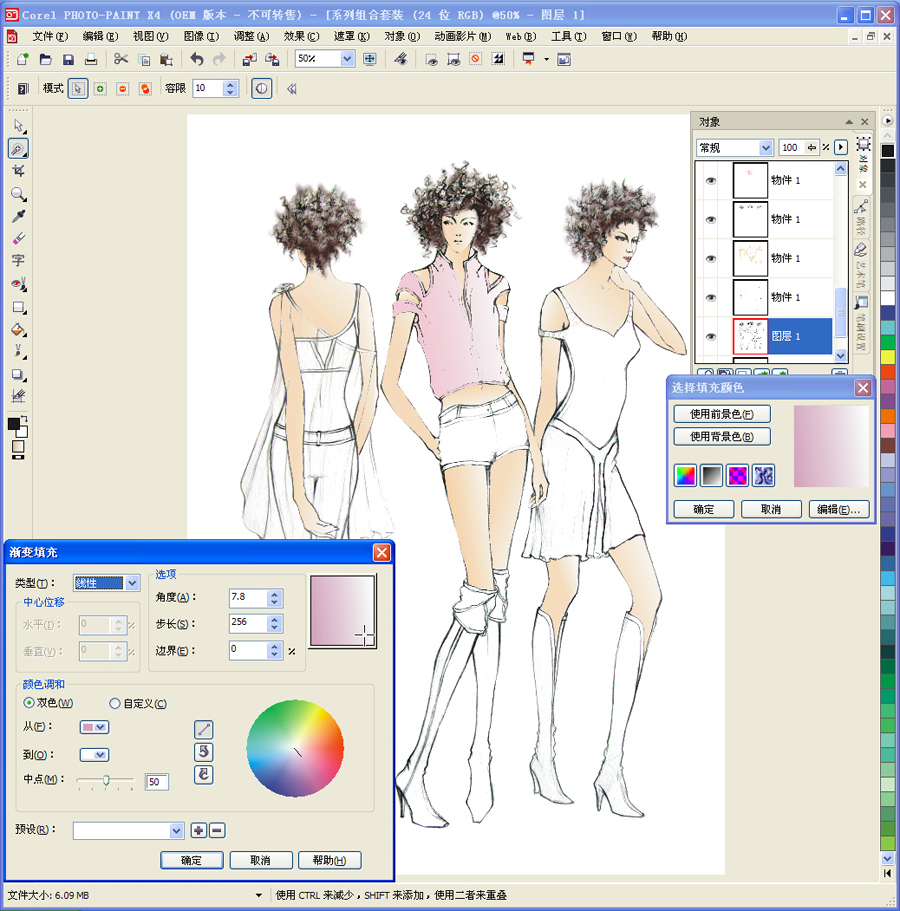The height and width of the screenshot is (911, 900).
Task: Open the 50% zoom level dropdown
Action: coord(347,59)
